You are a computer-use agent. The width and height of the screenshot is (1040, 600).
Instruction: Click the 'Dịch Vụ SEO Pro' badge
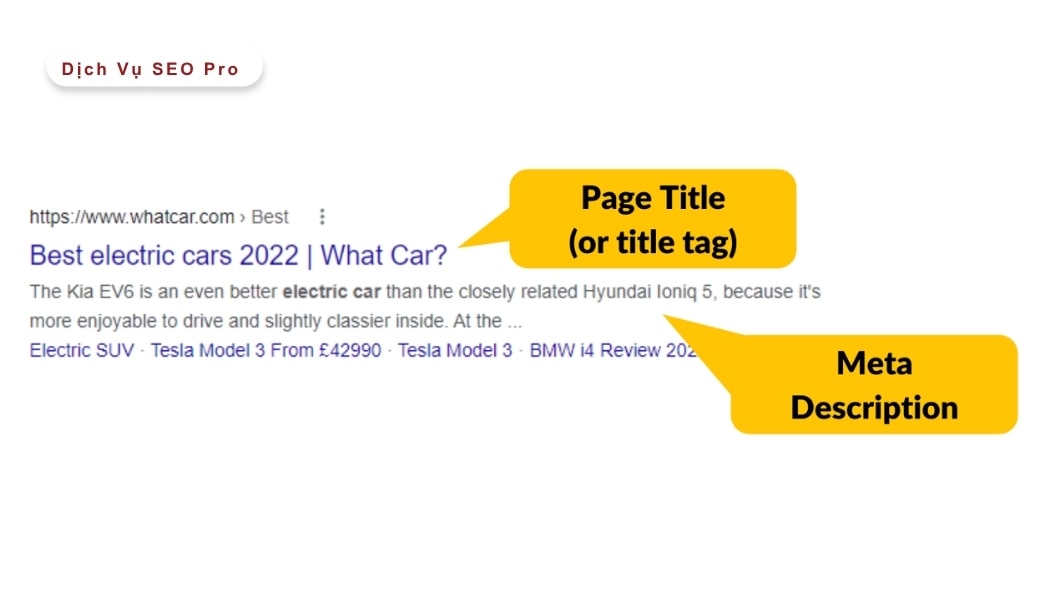coord(154,68)
